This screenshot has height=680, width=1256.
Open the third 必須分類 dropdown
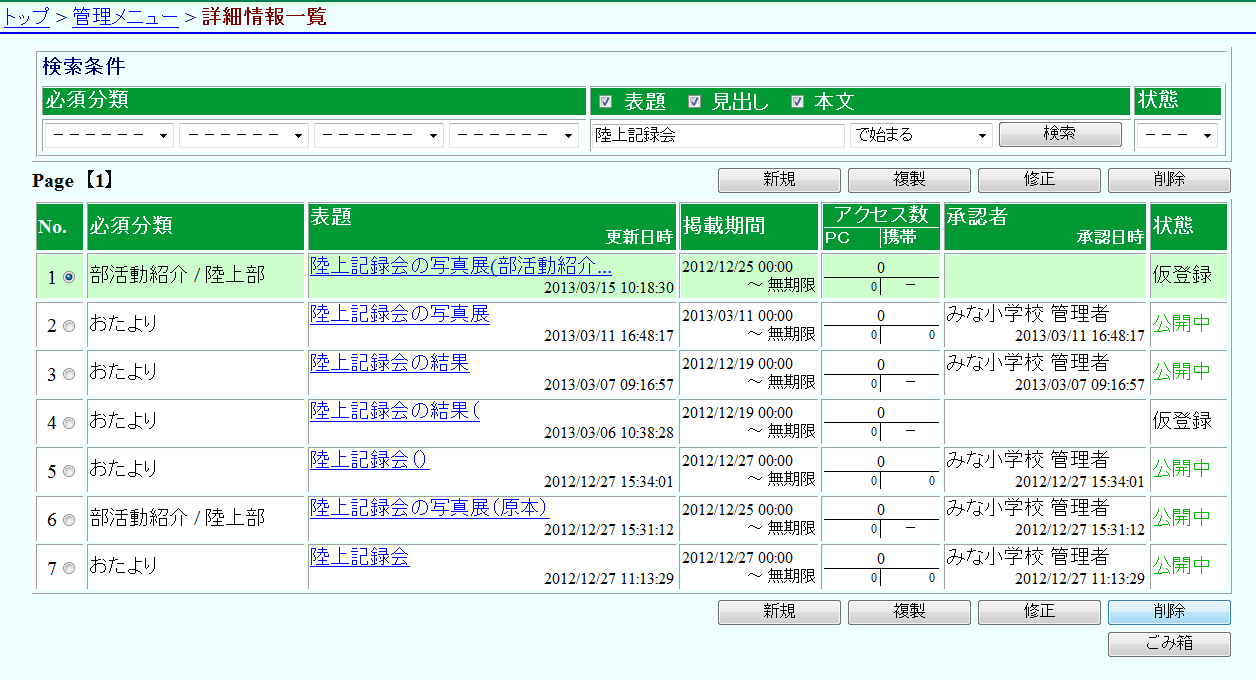point(379,135)
